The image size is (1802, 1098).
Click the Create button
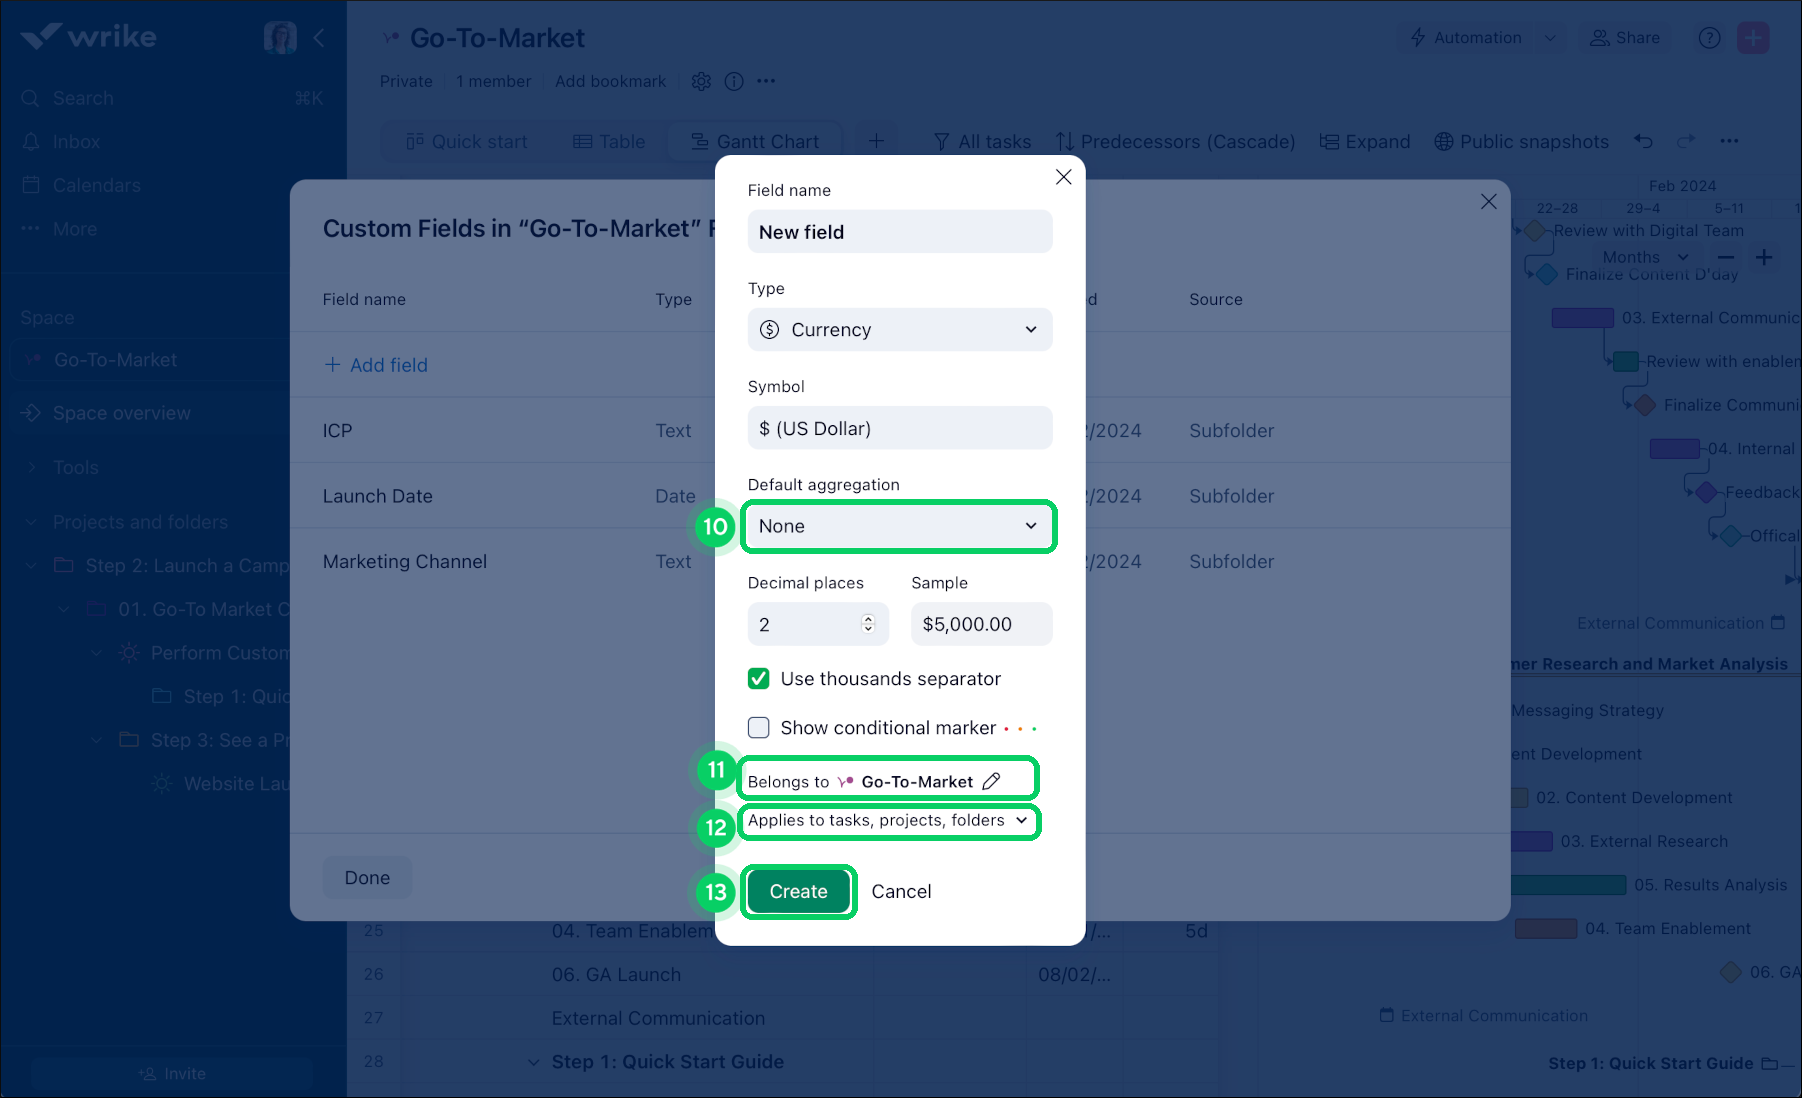click(x=798, y=891)
